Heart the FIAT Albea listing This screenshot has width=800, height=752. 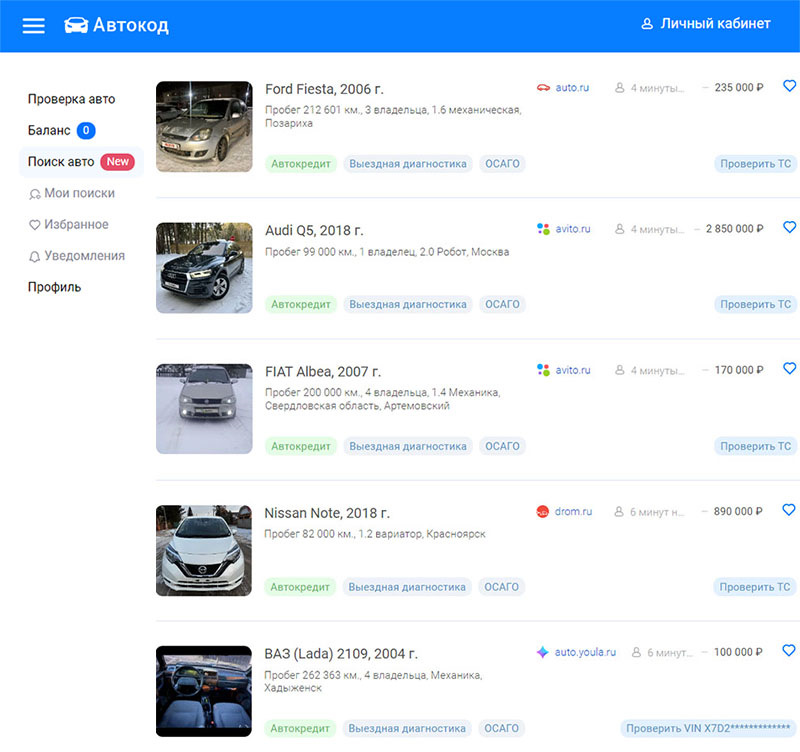tap(789, 369)
